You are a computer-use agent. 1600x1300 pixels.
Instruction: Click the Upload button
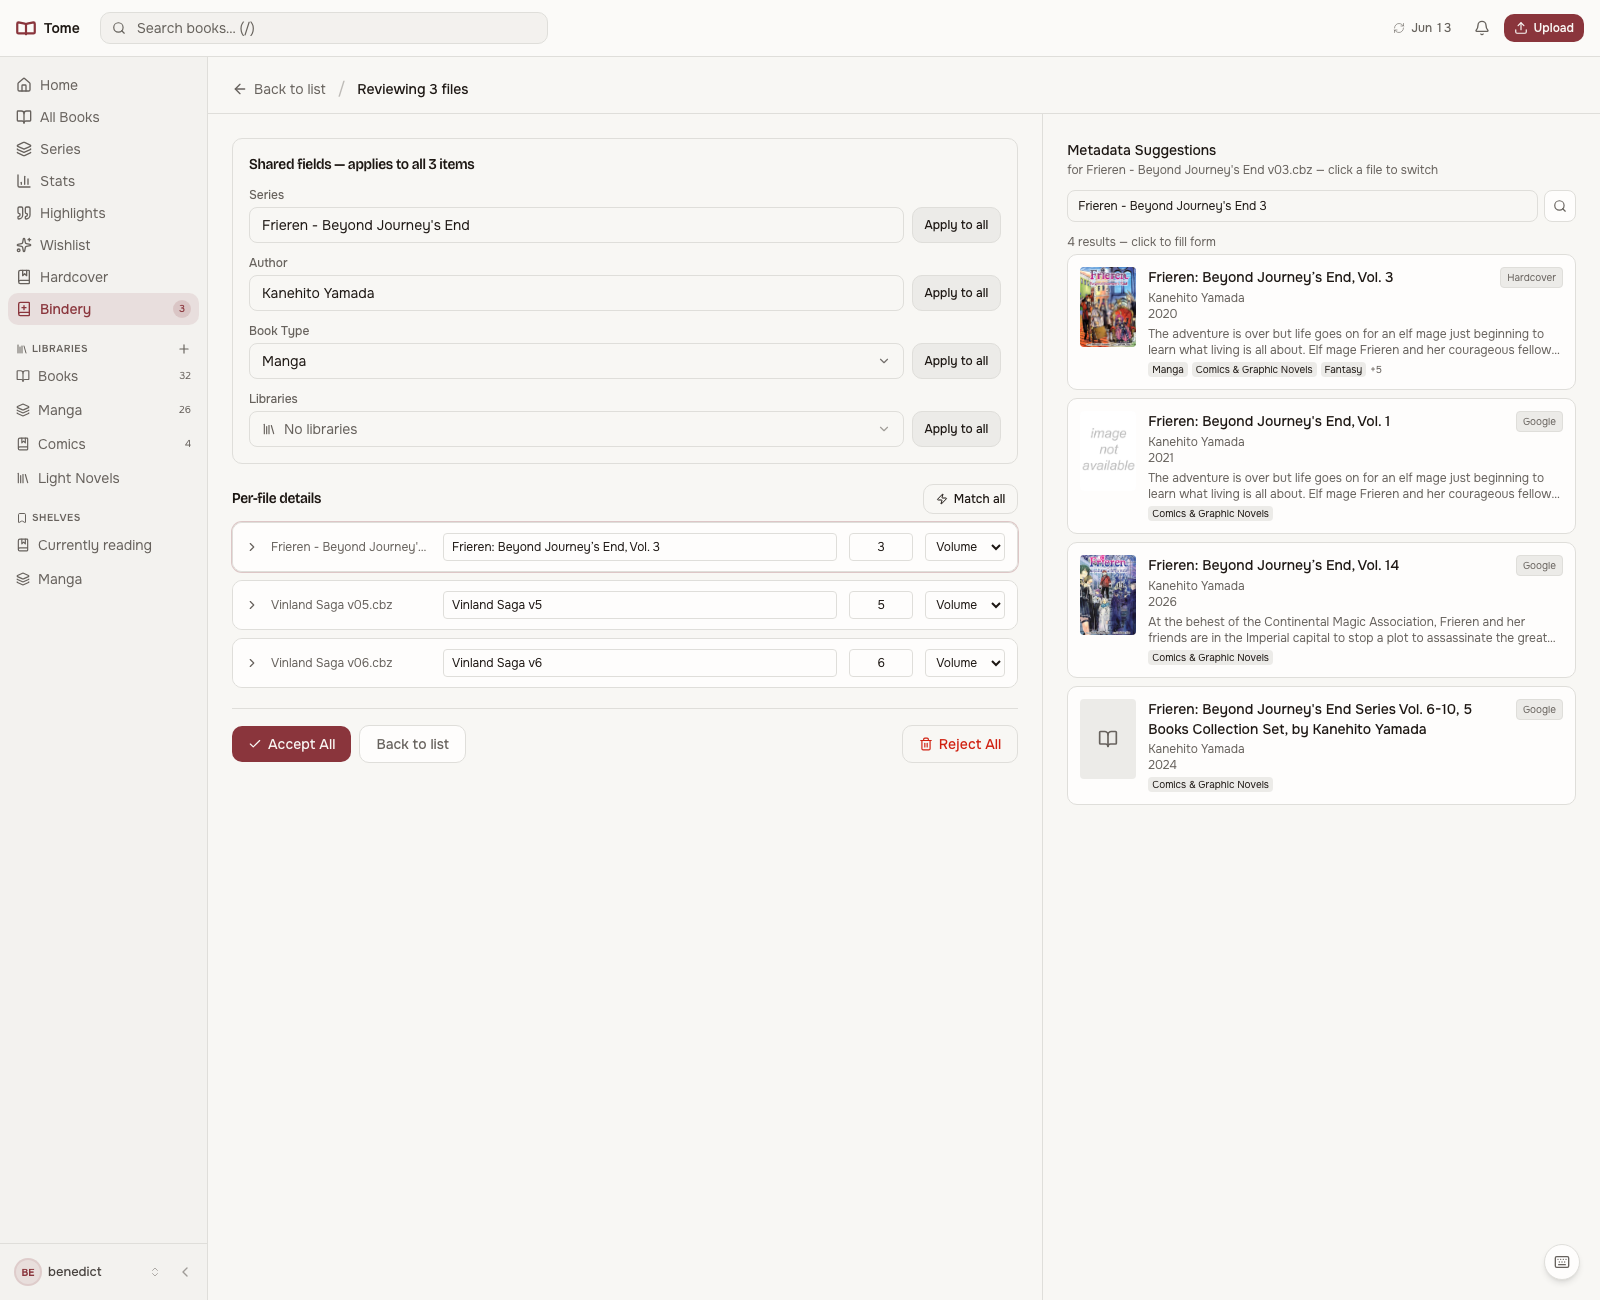pyautogui.click(x=1544, y=28)
